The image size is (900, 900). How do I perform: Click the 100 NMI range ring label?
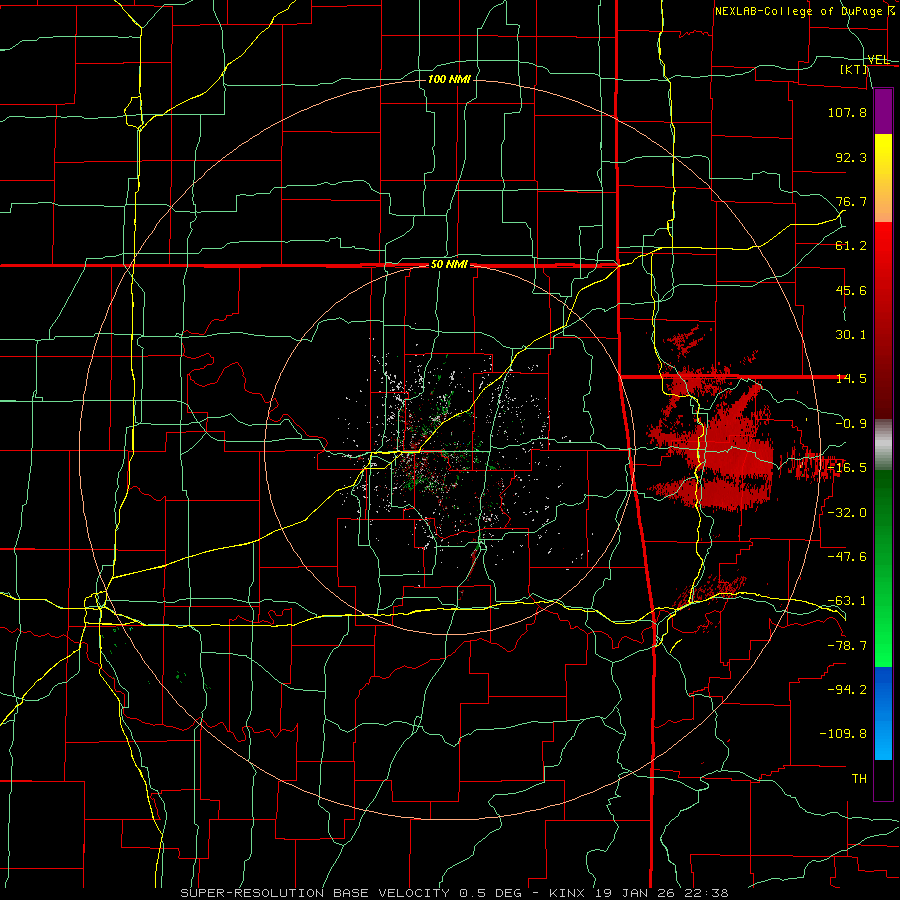tap(449, 79)
